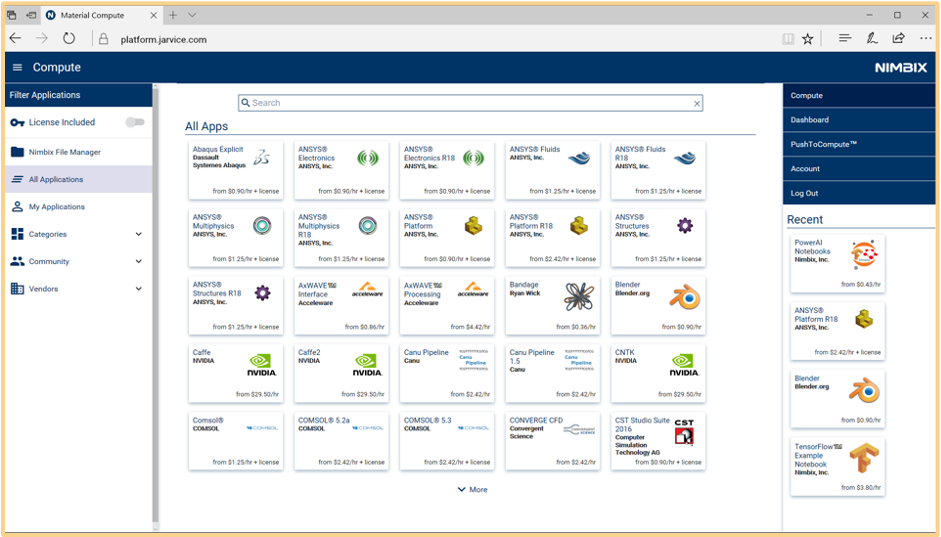The image size is (941, 537).
Task: Open browser More (ellipsis) menu
Action: 926,38
